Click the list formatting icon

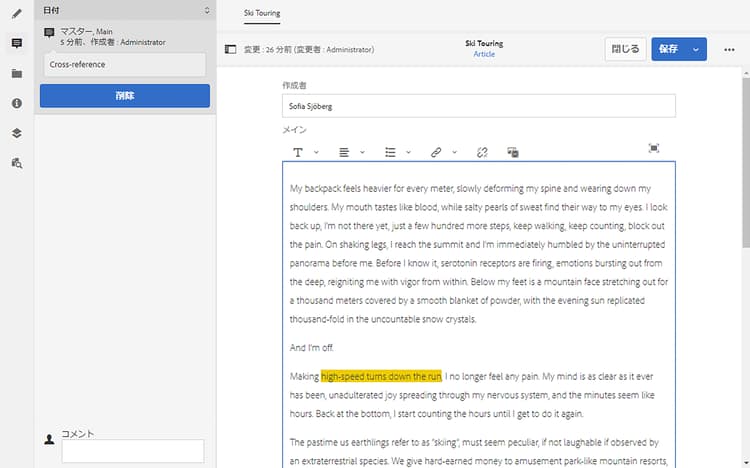pos(390,152)
